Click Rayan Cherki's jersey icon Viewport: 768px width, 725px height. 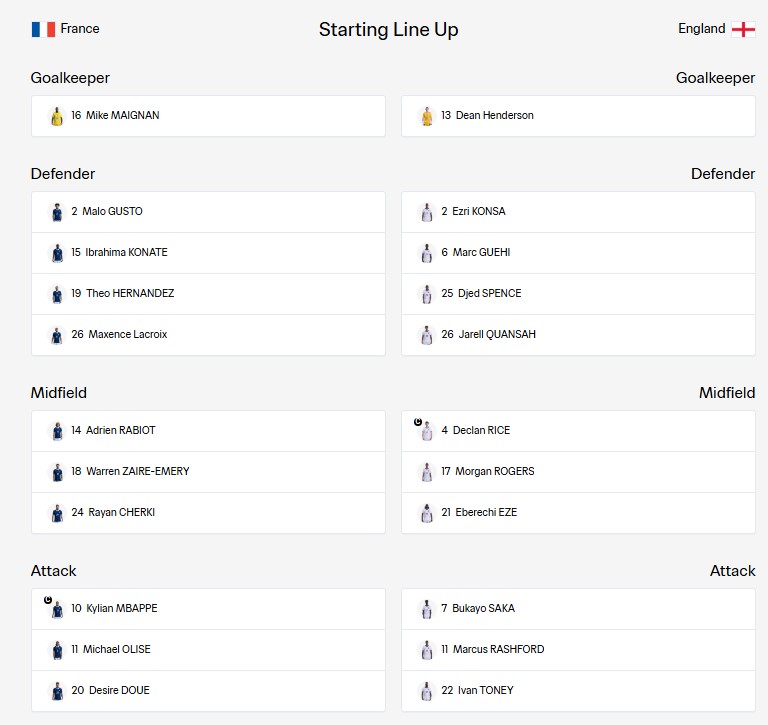tap(57, 513)
